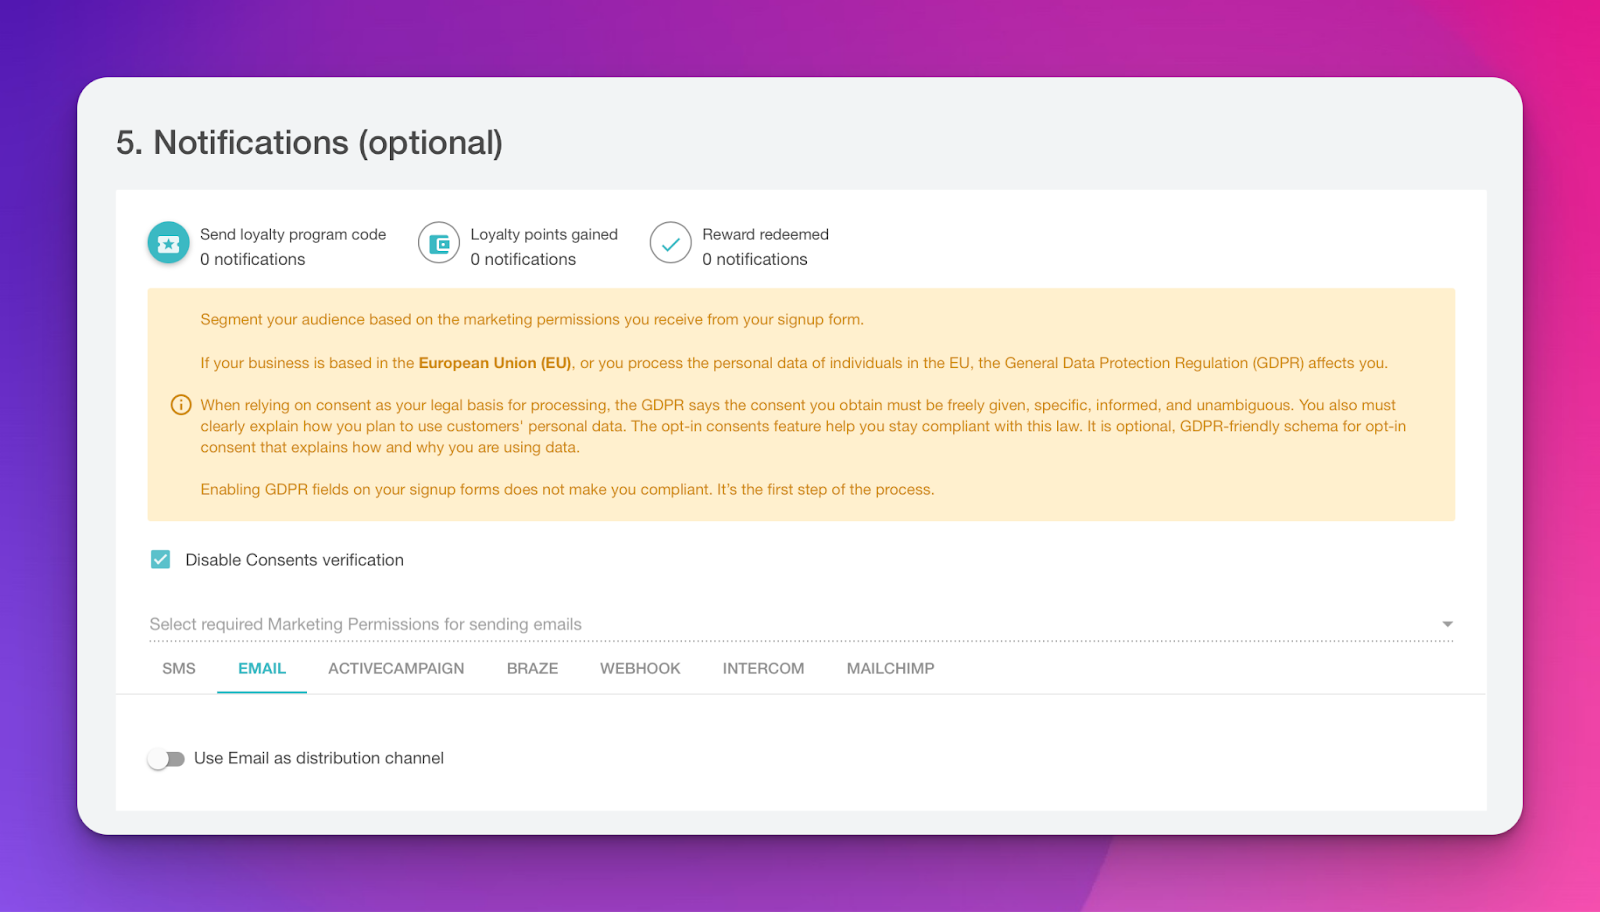The image size is (1600, 912).
Task: Click the Select required Marketing Permissions field
Action: tap(801, 624)
